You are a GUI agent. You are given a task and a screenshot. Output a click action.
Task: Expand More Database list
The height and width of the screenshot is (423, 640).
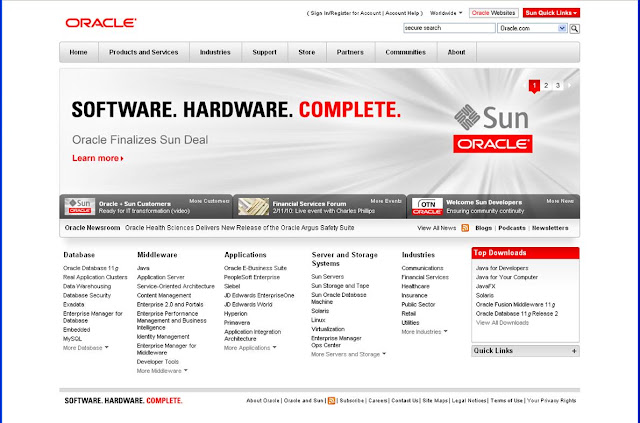tap(86, 348)
